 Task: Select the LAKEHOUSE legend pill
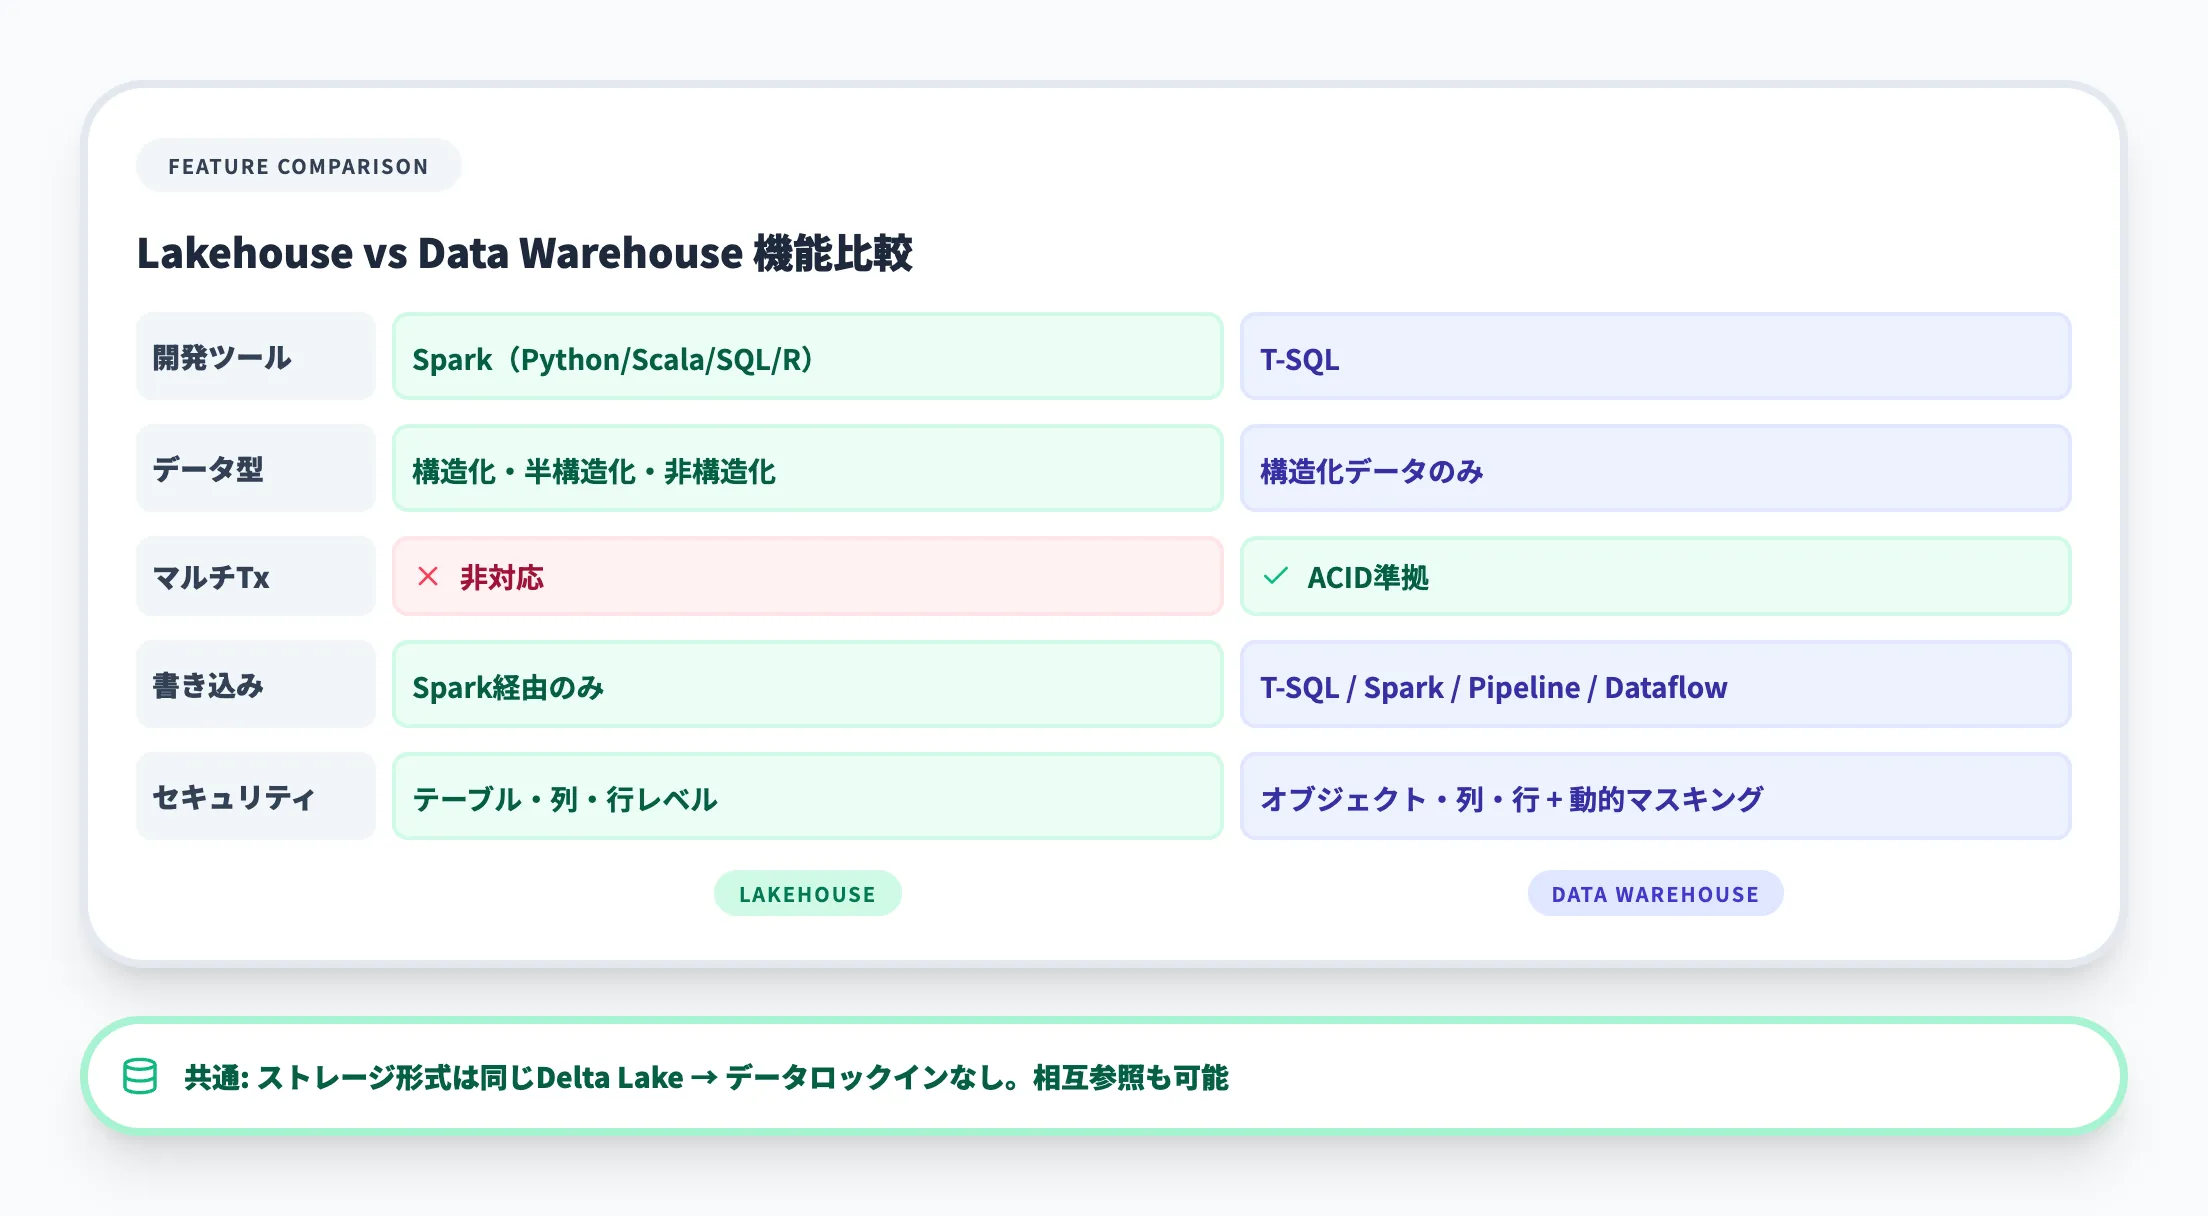807,894
